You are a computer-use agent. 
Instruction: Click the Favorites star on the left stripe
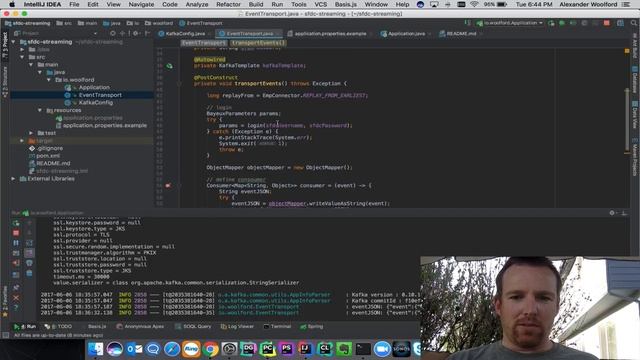5,314
